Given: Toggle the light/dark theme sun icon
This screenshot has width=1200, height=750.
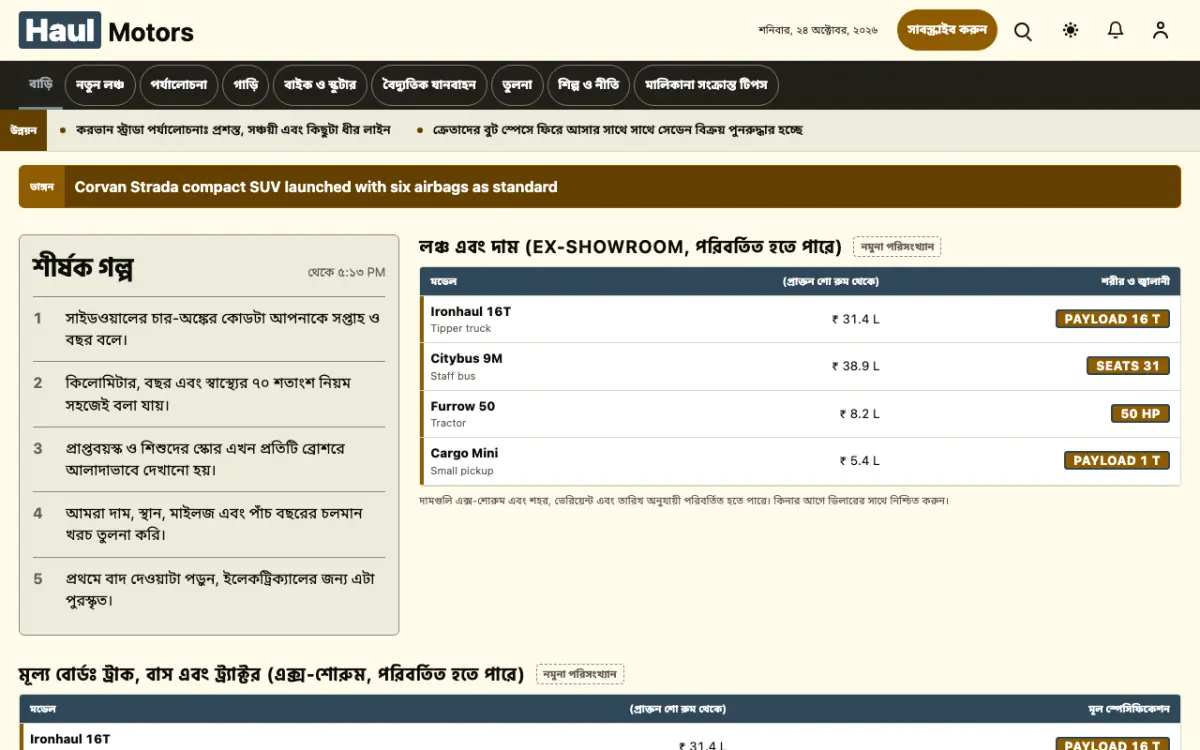Looking at the screenshot, I should click(x=1071, y=31).
